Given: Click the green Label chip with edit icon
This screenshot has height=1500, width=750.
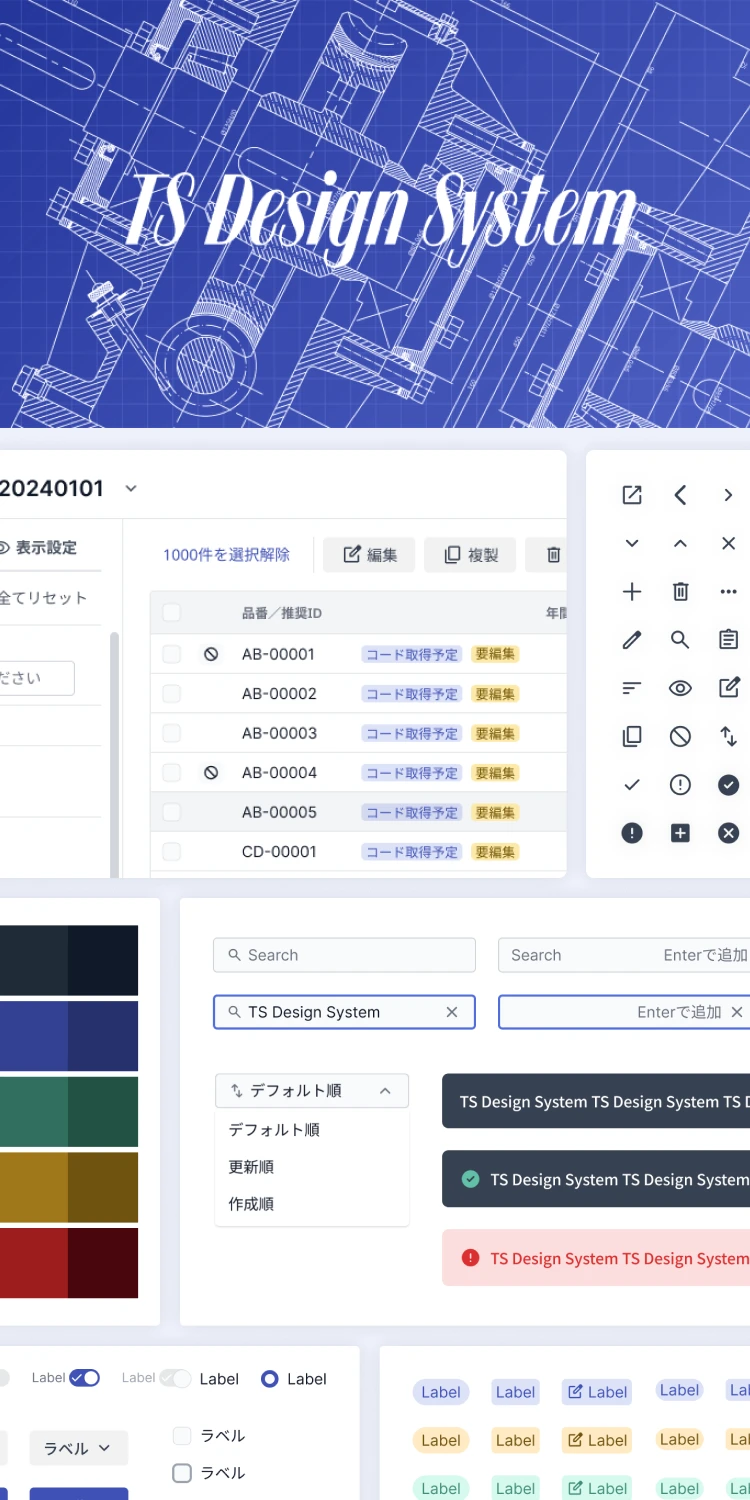Looking at the screenshot, I should [x=597, y=1488].
